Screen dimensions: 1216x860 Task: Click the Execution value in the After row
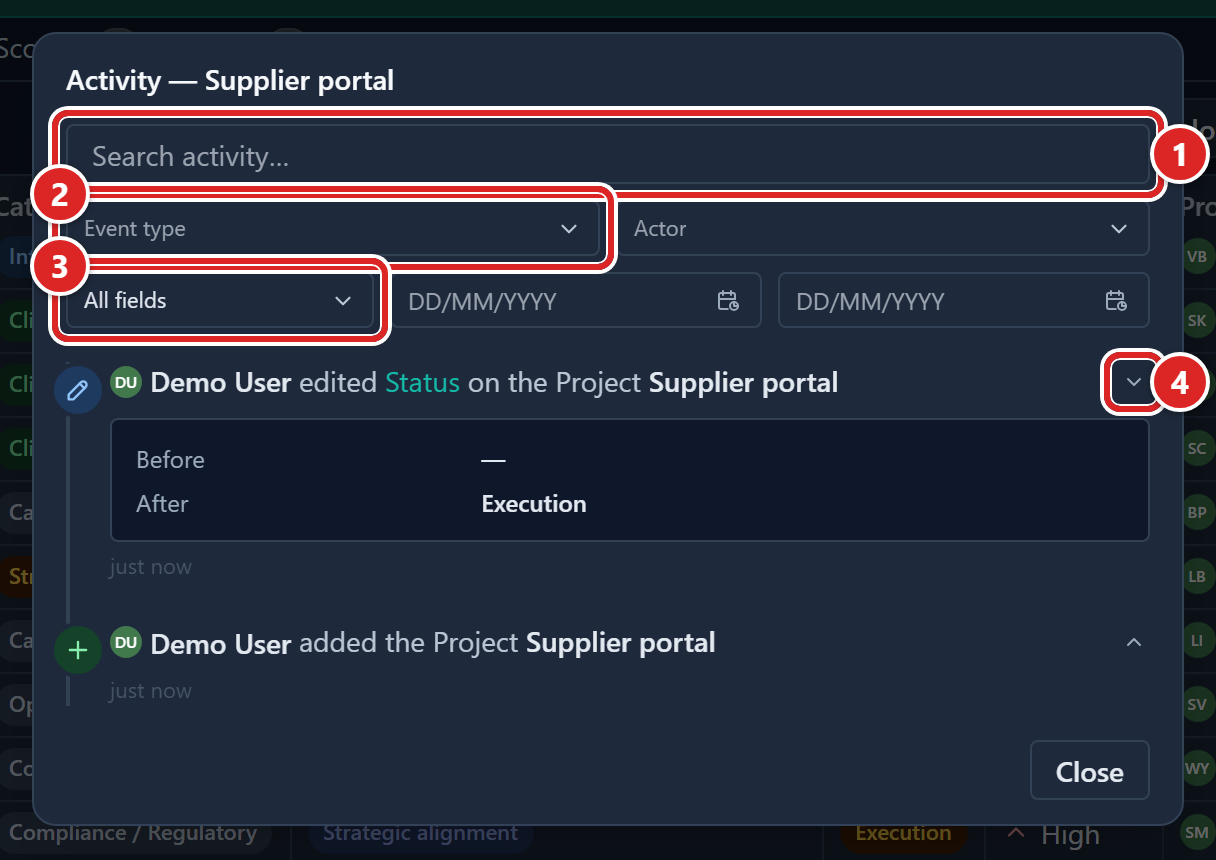tap(534, 504)
